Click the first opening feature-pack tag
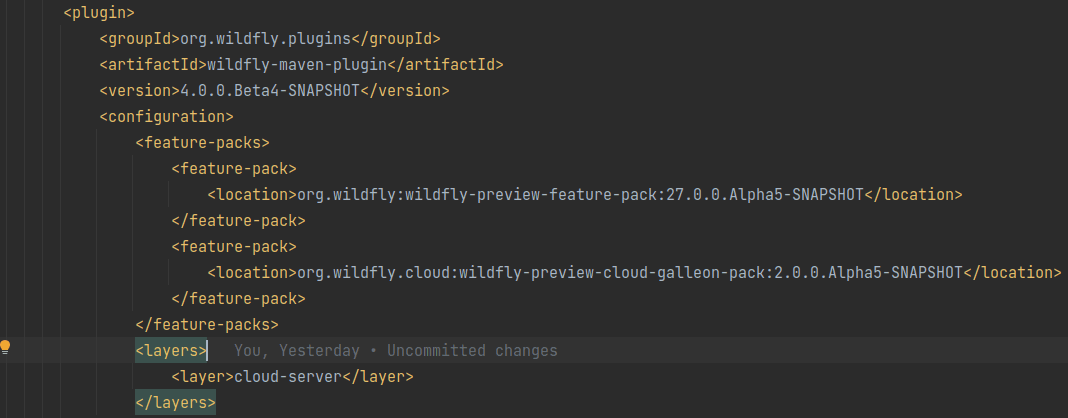The image size is (1068, 418). [234, 169]
